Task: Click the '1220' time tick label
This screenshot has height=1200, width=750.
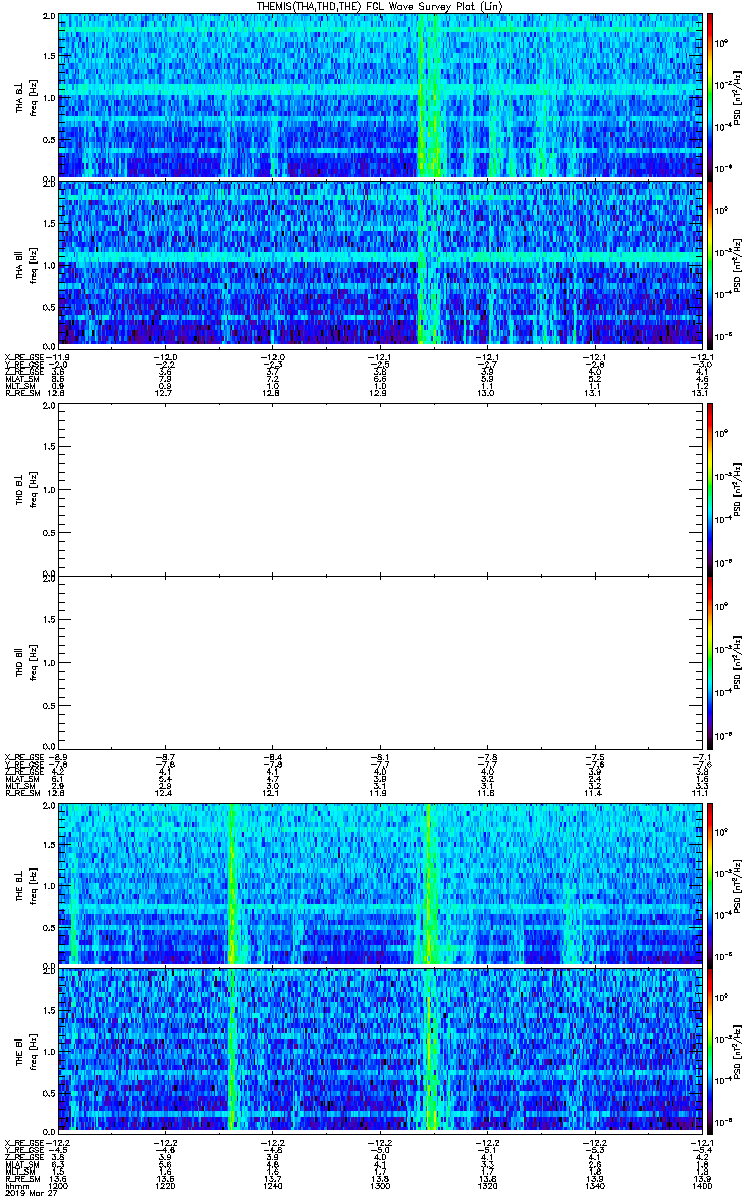Action: [x=165, y=1186]
